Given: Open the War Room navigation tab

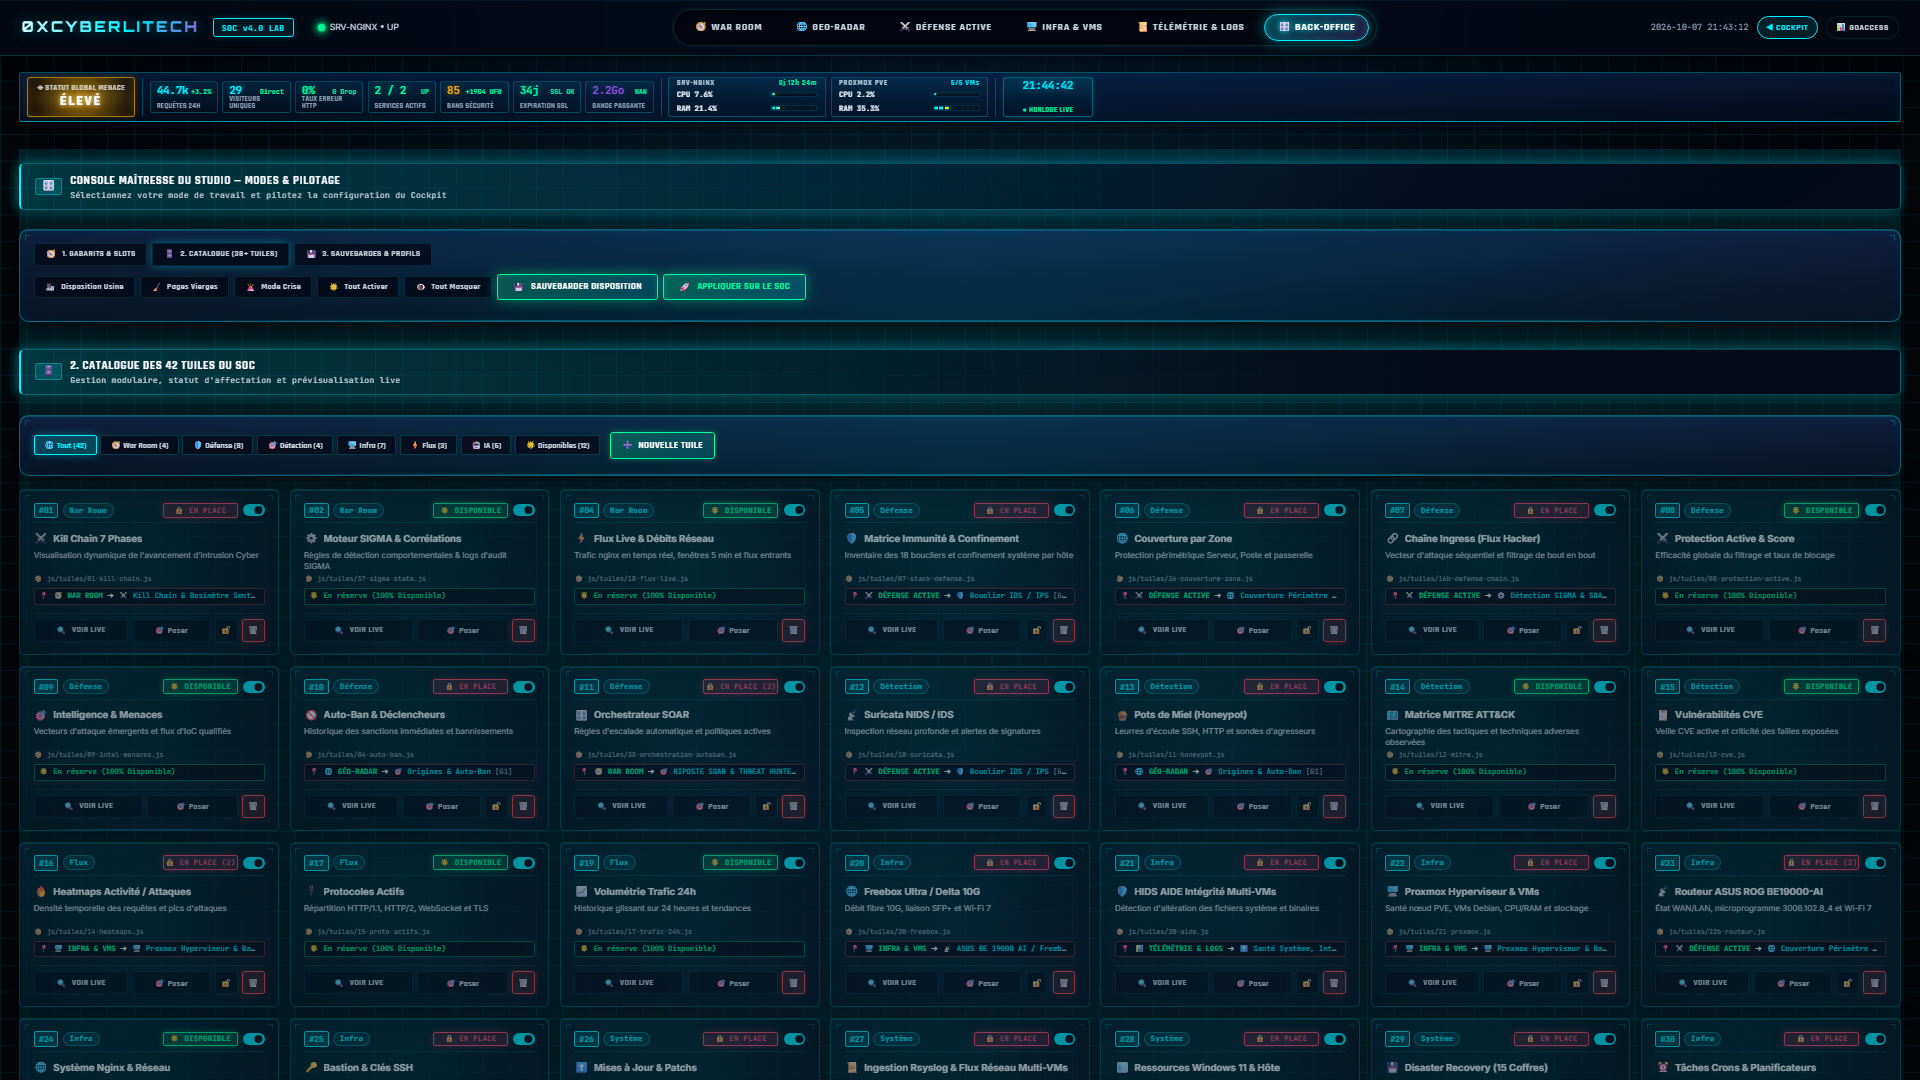Looking at the screenshot, I should (729, 27).
